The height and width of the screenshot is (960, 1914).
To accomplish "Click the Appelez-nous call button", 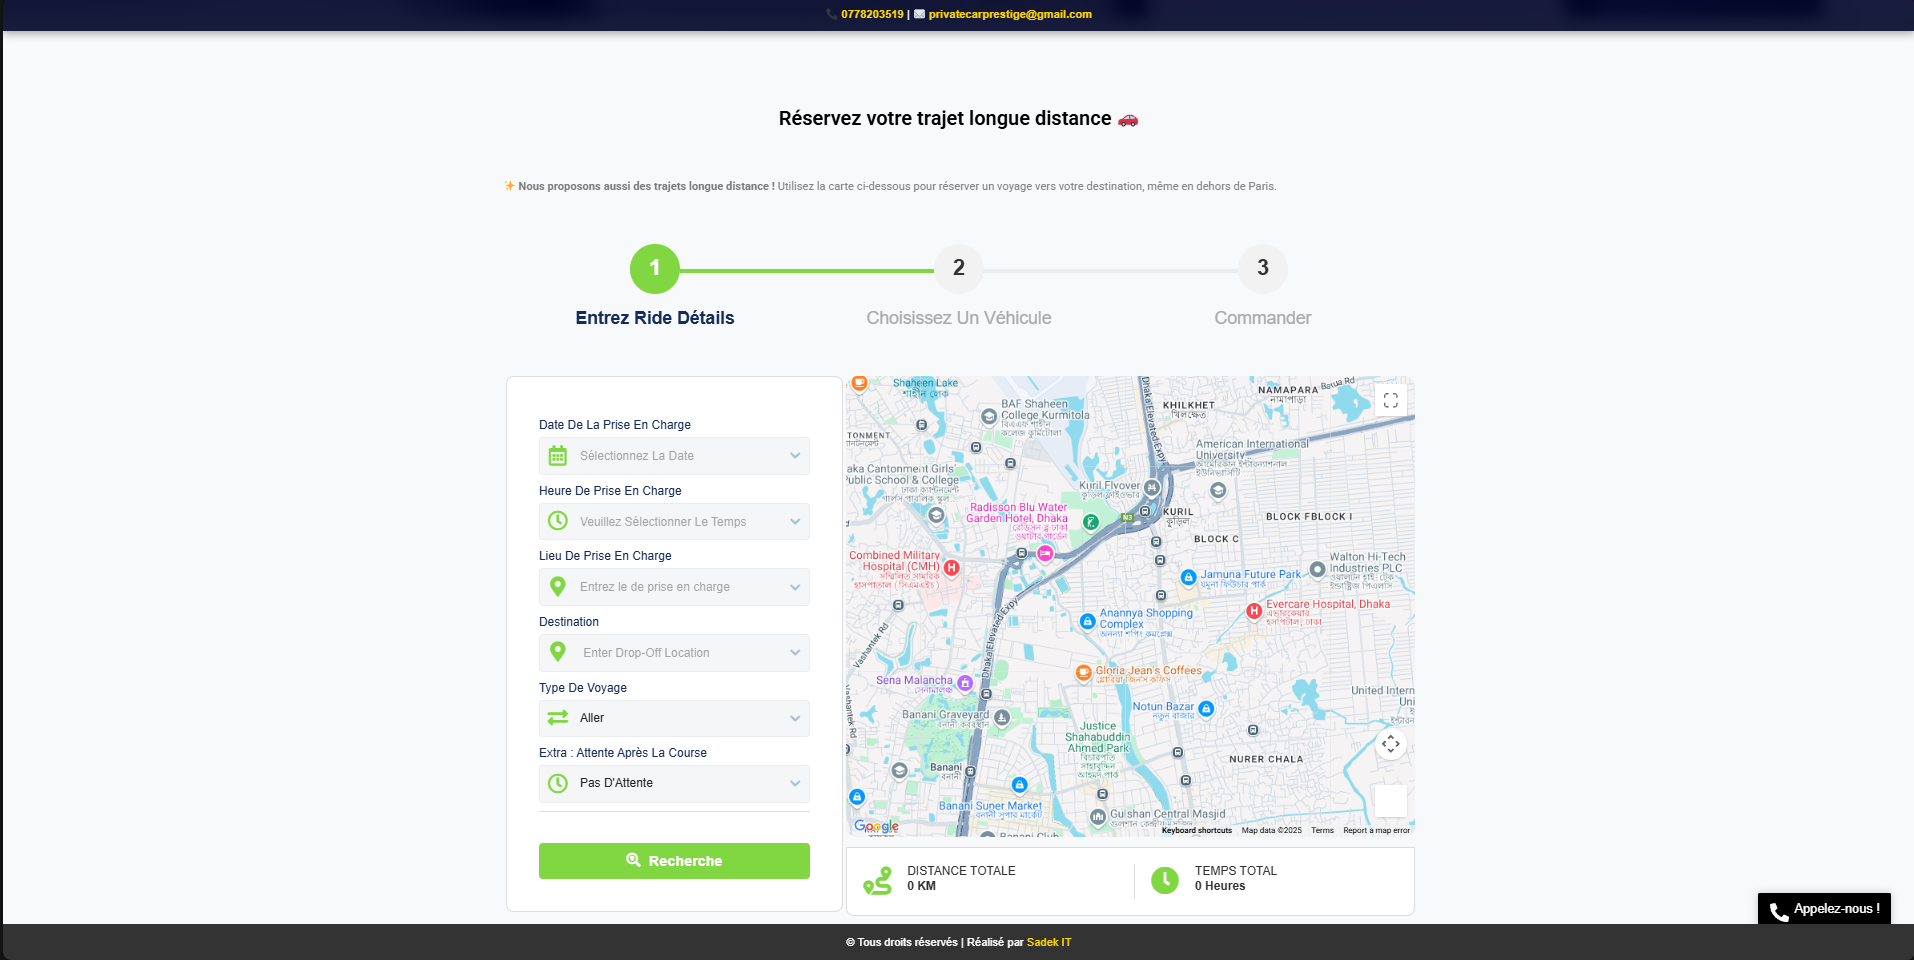I will click(1824, 909).
